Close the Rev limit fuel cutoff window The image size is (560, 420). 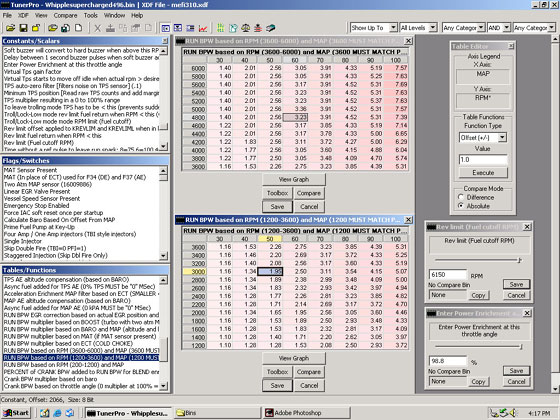coord(527,227)
